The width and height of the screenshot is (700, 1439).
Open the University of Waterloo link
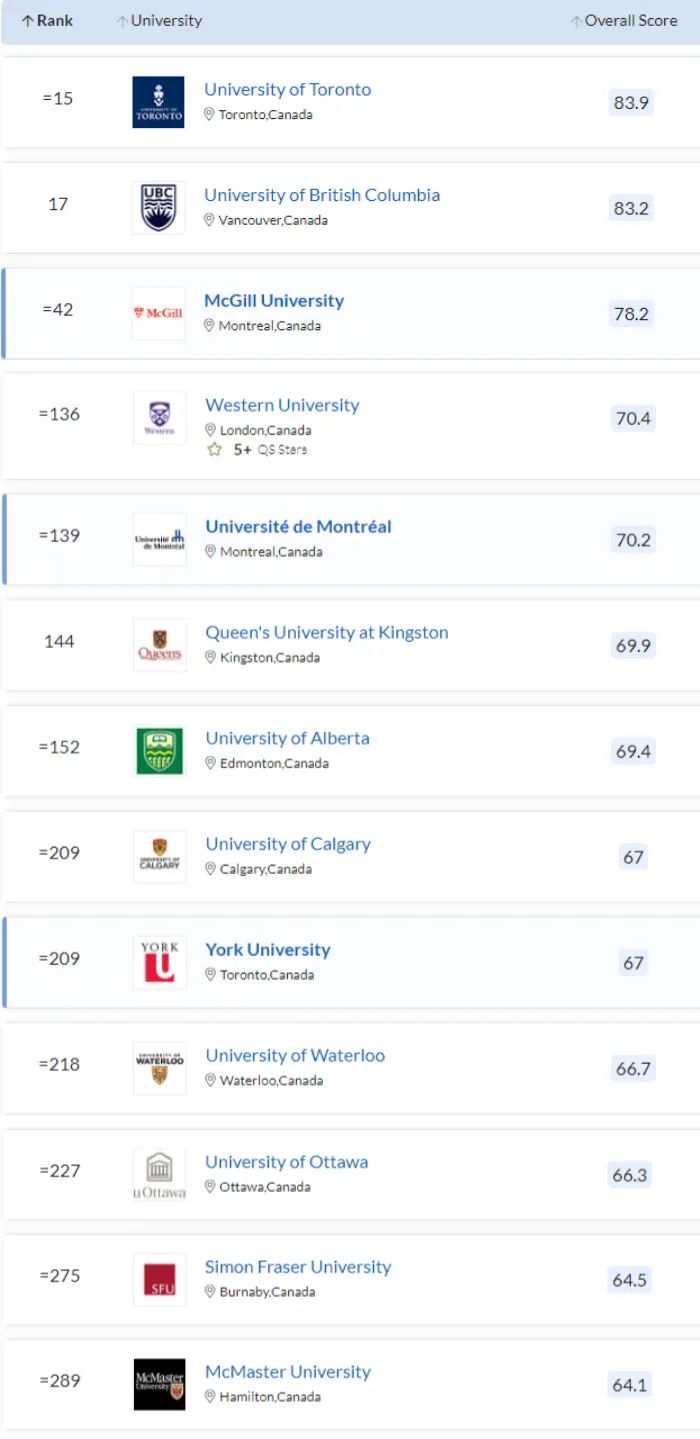pos(295,1055)
